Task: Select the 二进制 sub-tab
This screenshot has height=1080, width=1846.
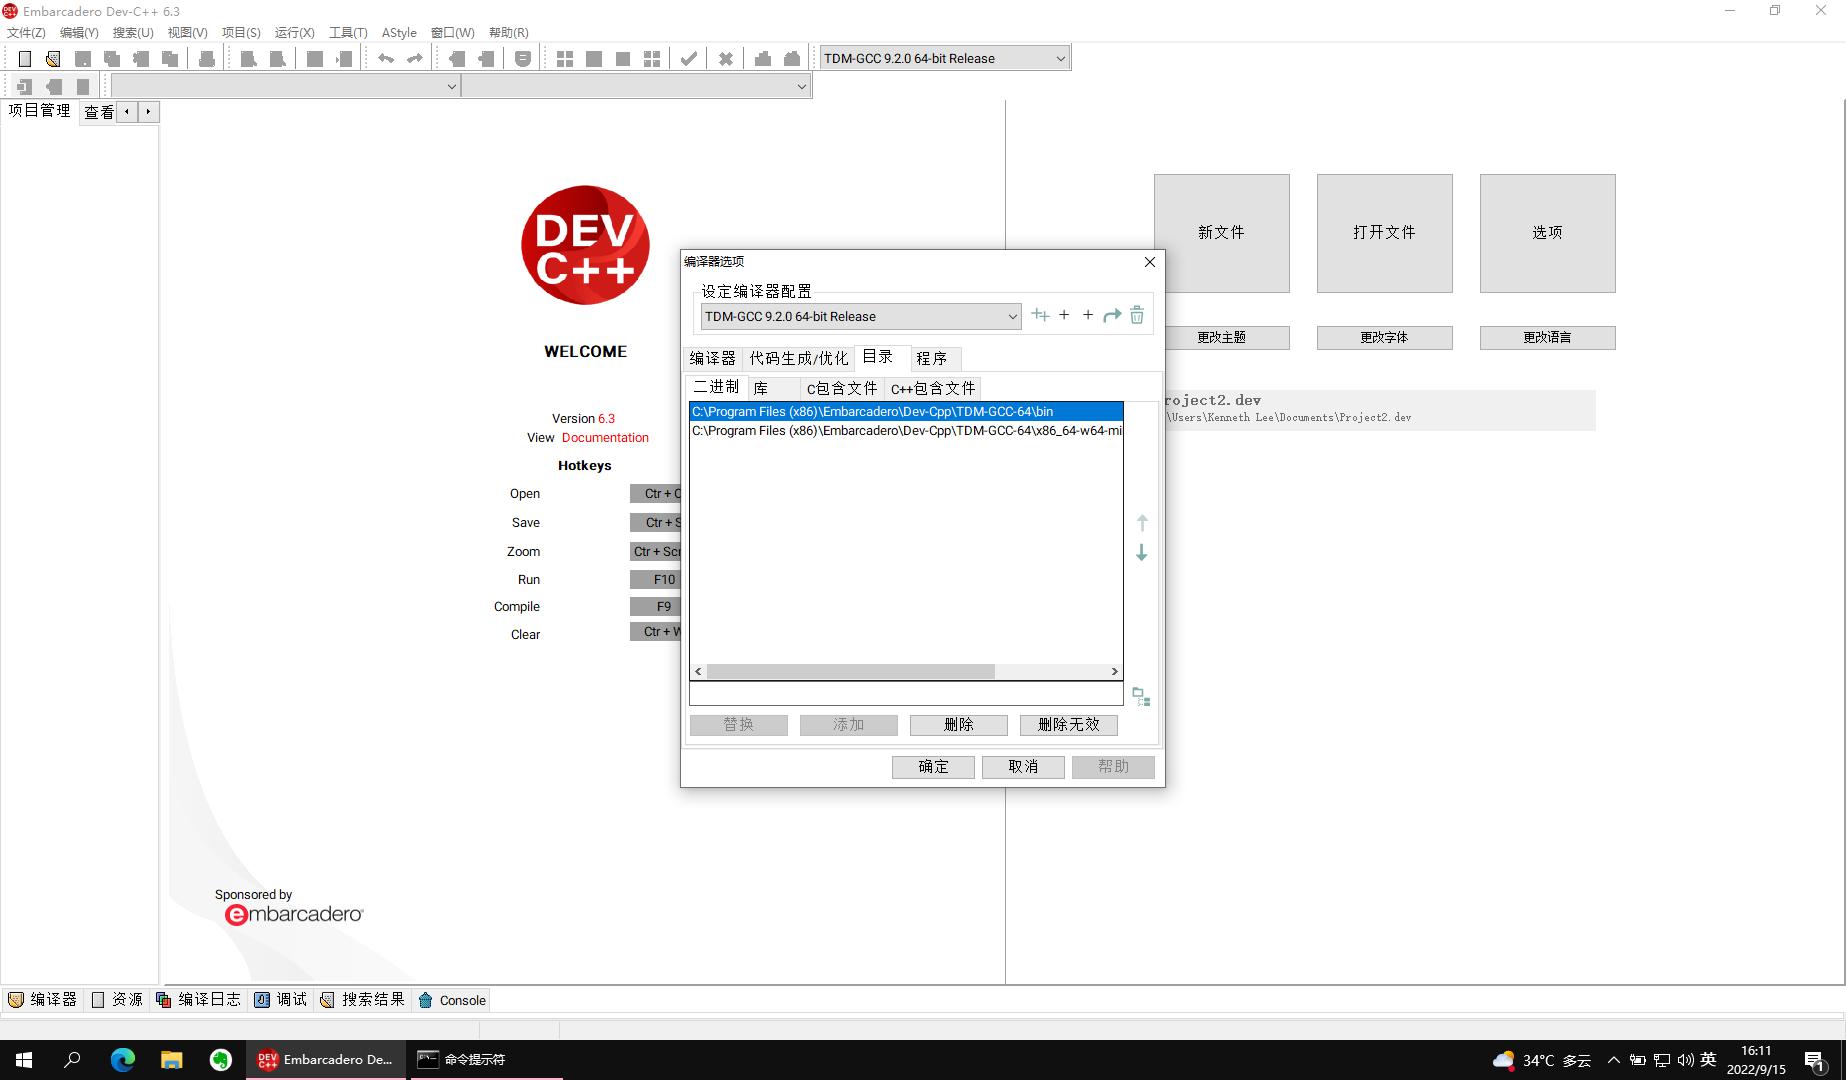Action: (716, 387)
